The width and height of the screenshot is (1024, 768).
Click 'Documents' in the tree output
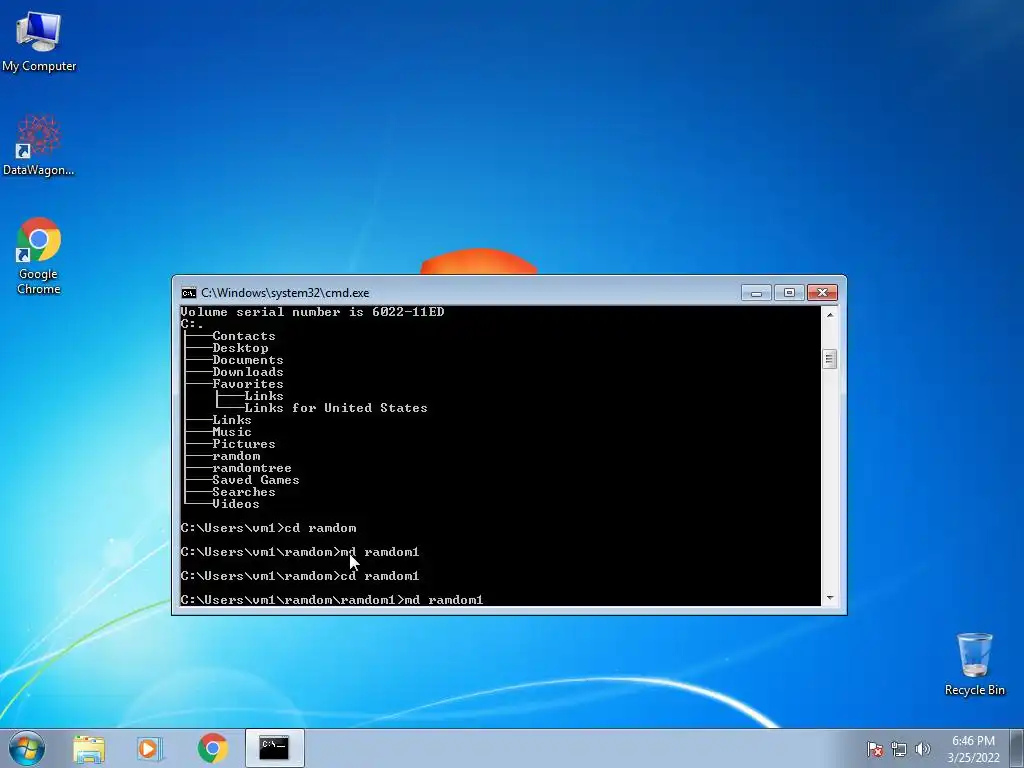248,360
